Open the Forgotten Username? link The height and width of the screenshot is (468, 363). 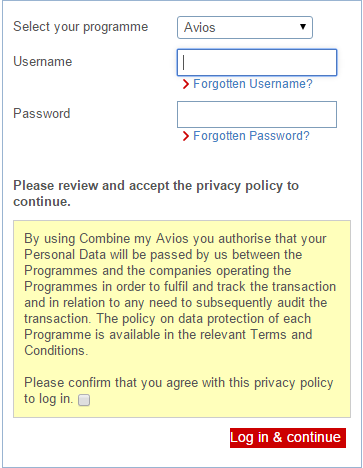(253, 84)
